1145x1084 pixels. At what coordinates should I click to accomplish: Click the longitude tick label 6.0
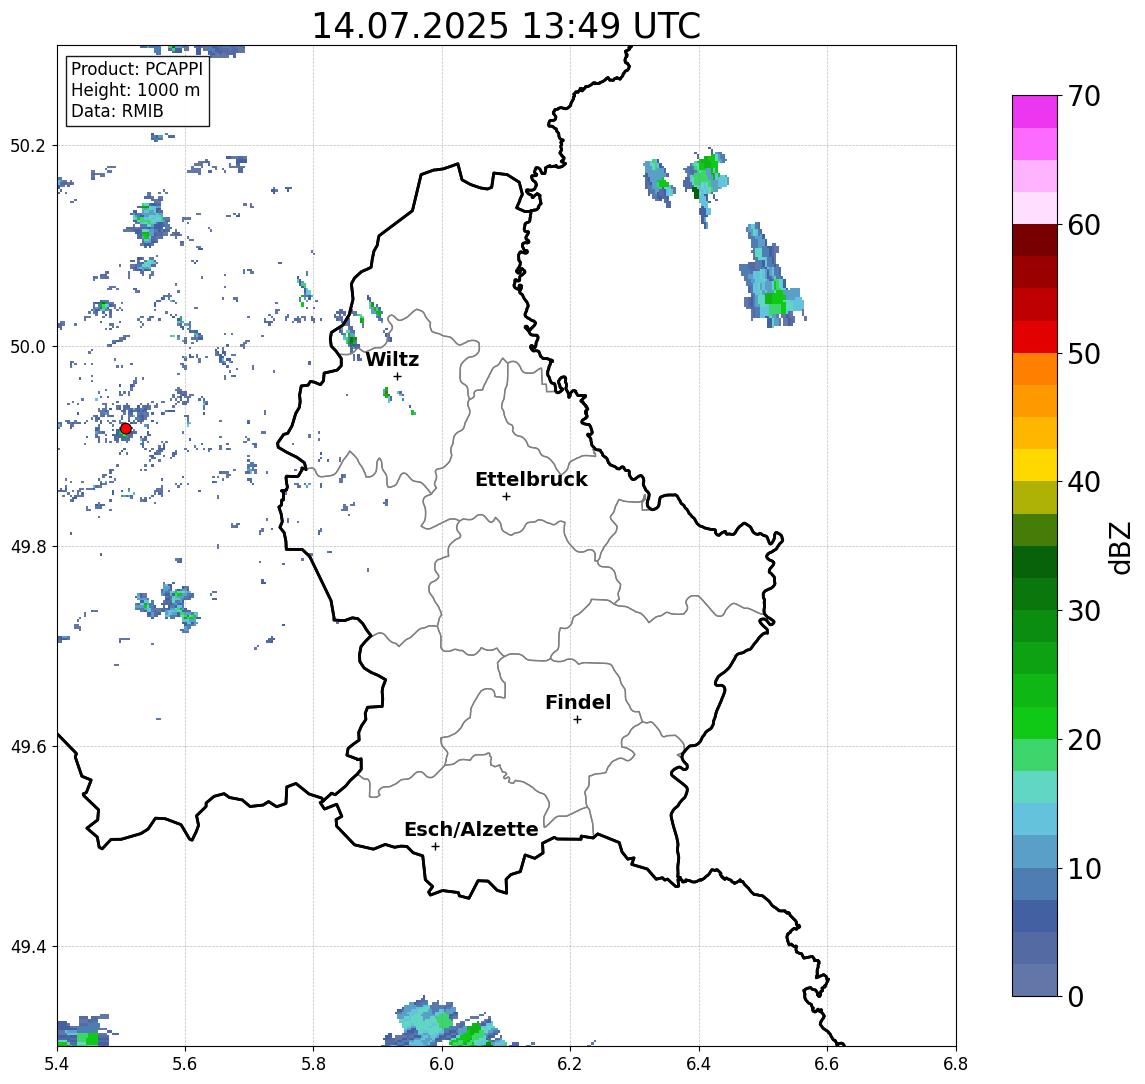(x=442, y=1064)
